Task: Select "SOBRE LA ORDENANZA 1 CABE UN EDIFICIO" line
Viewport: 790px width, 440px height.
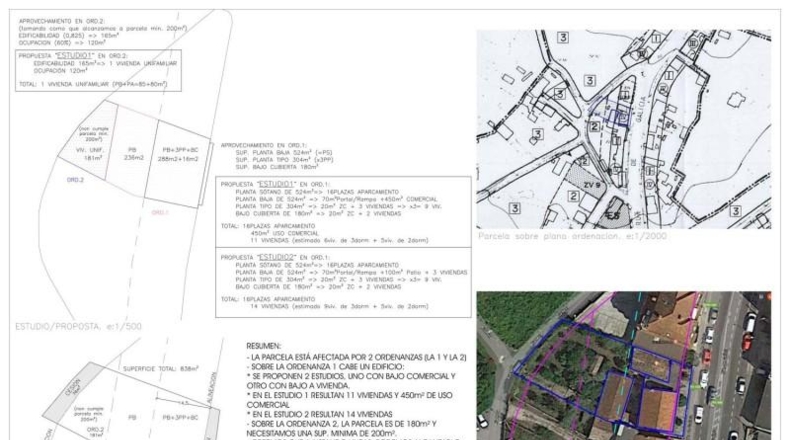Action: [325, 367]
